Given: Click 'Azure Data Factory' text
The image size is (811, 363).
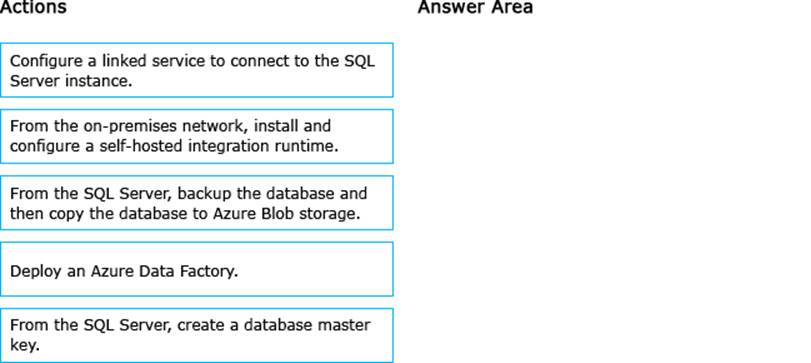Looking at the screenshot, I should (x=162, y=271).
